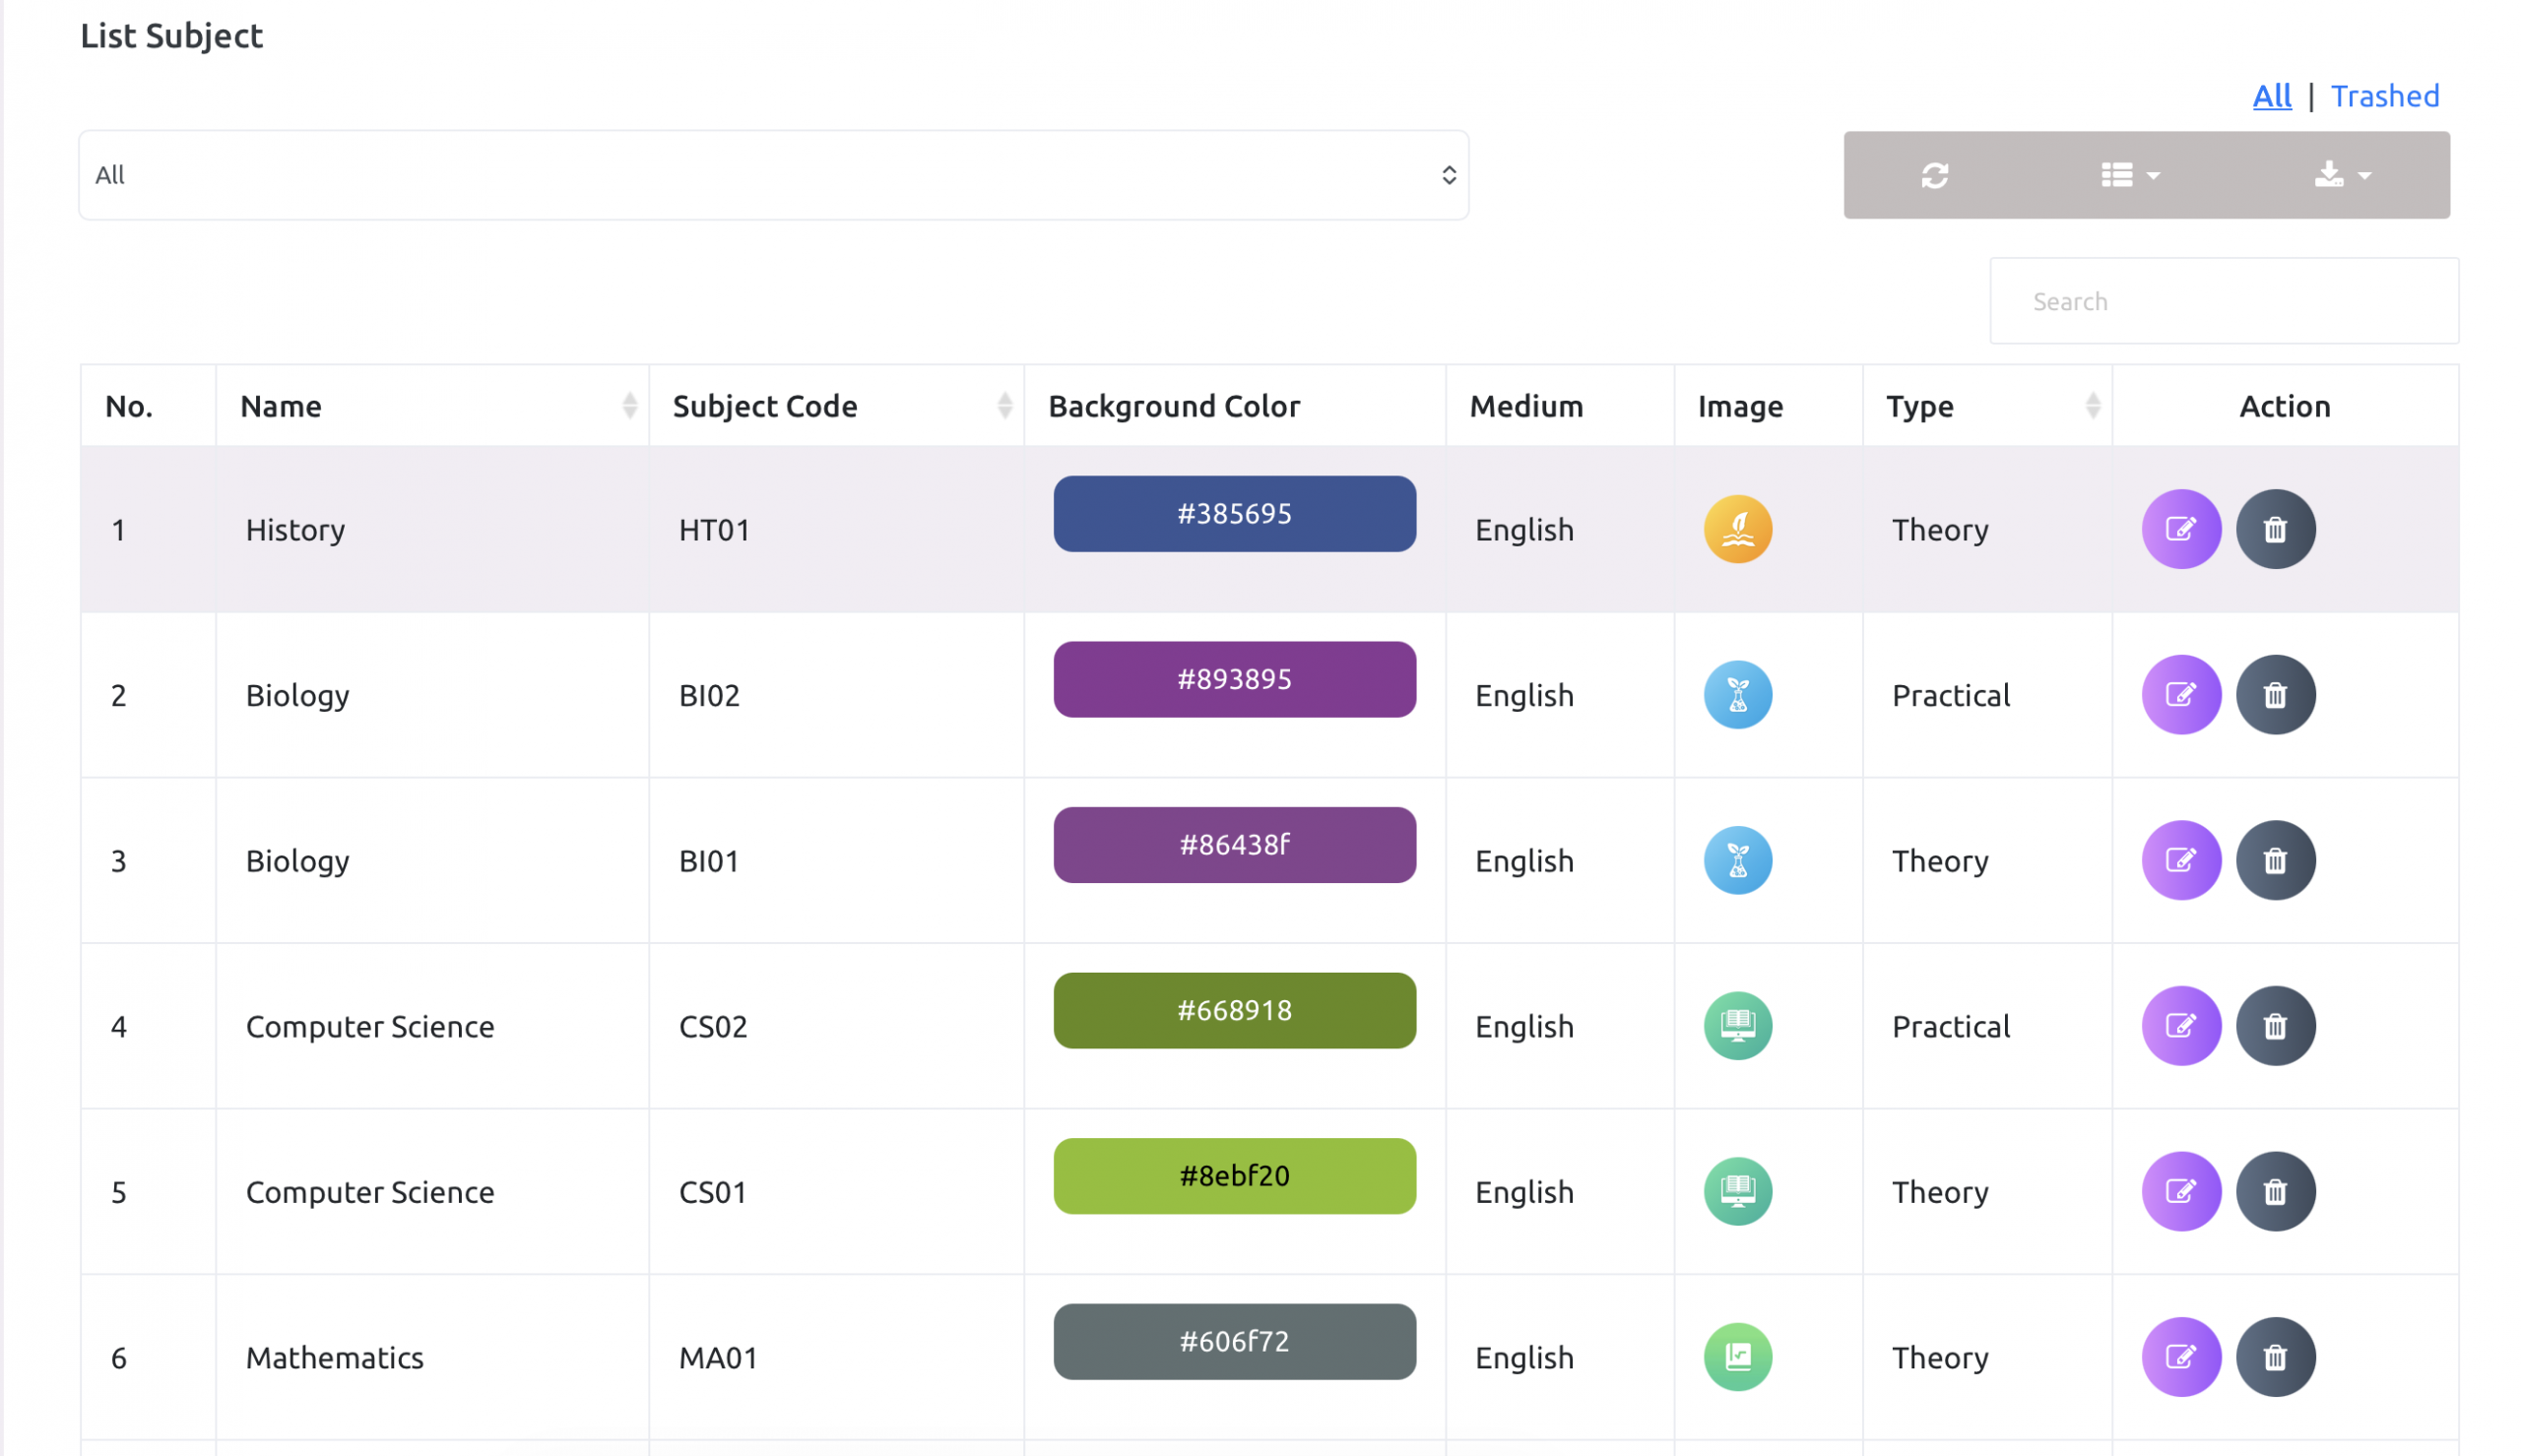Click the Mathematics subject image icon
This screenshot has width=2521, height=1456.
click(1737, 1357)
